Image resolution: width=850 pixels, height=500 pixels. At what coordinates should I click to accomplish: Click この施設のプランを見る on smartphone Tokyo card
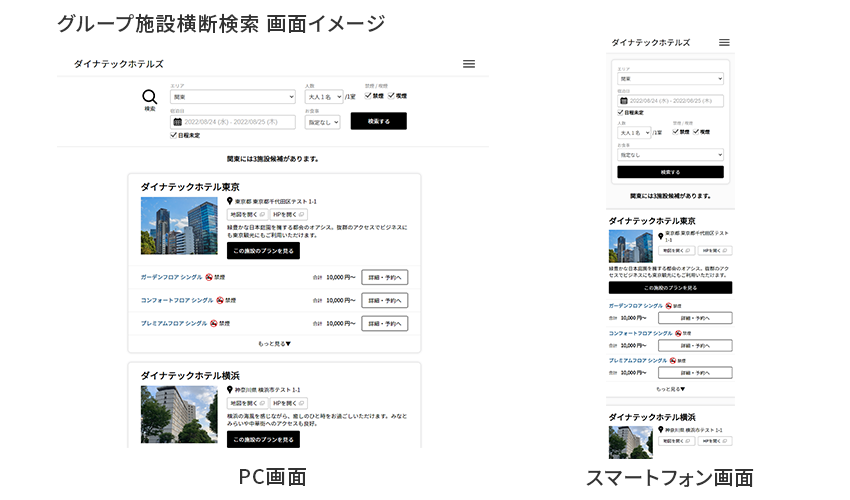pyautogui.click(x=671, y=288)
